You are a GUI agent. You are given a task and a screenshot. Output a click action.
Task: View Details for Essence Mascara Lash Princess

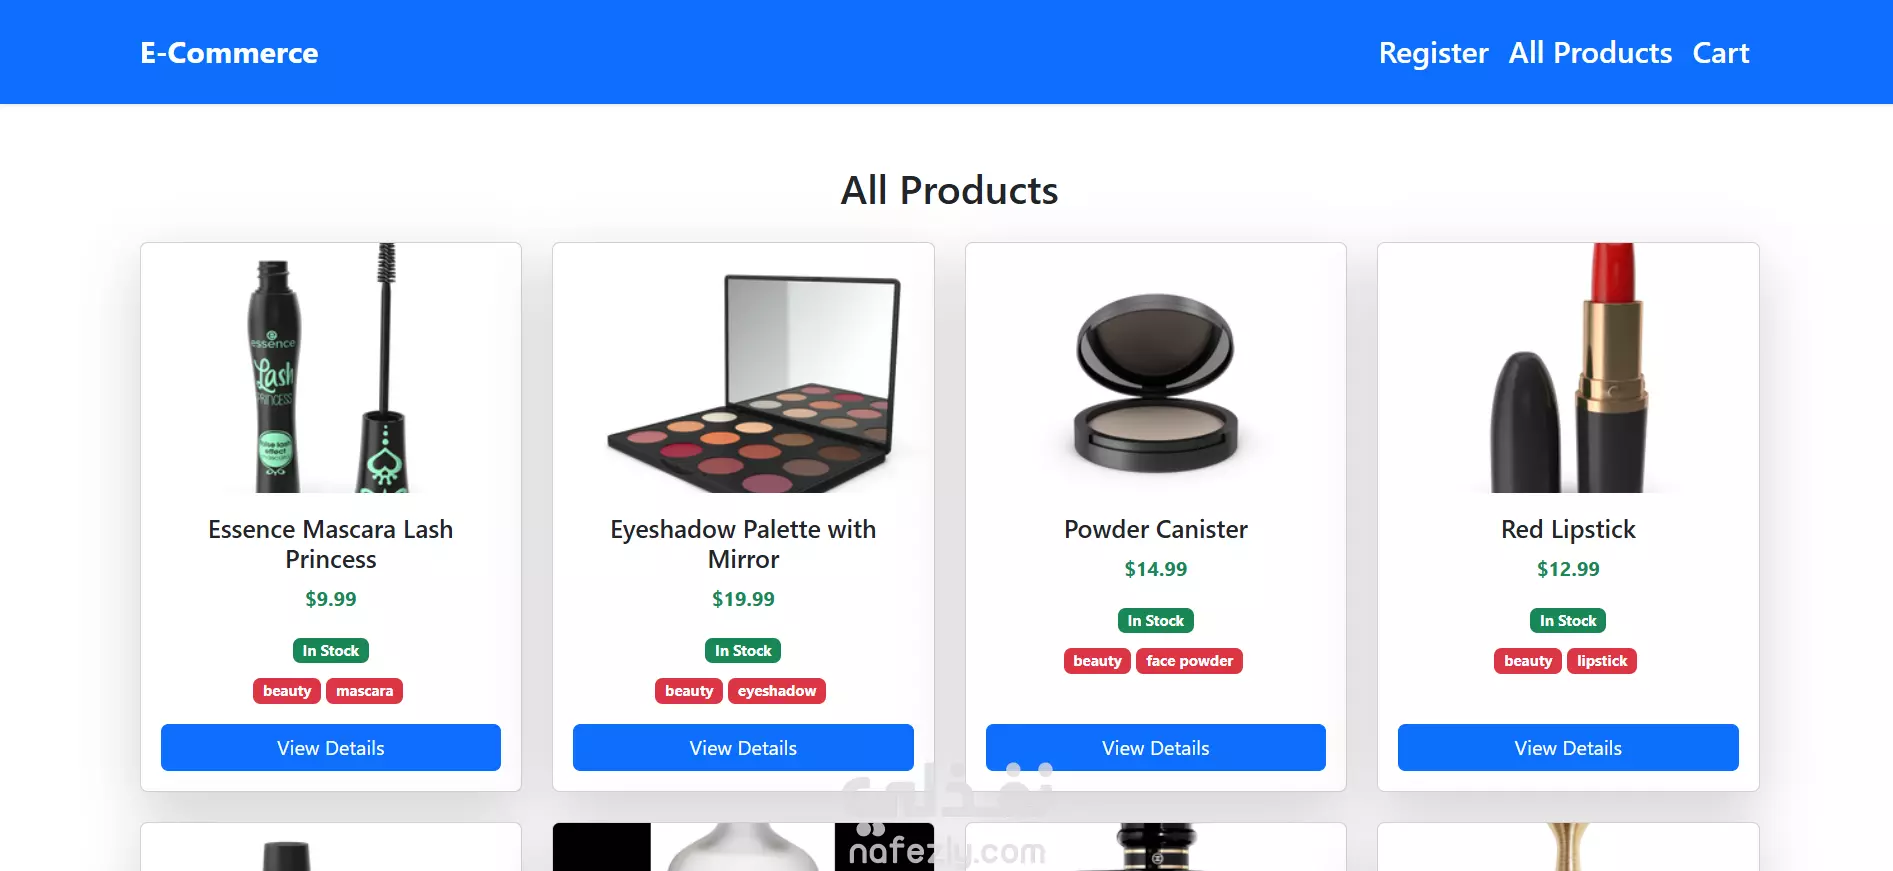pyautogui.click(x=331, y=748)
